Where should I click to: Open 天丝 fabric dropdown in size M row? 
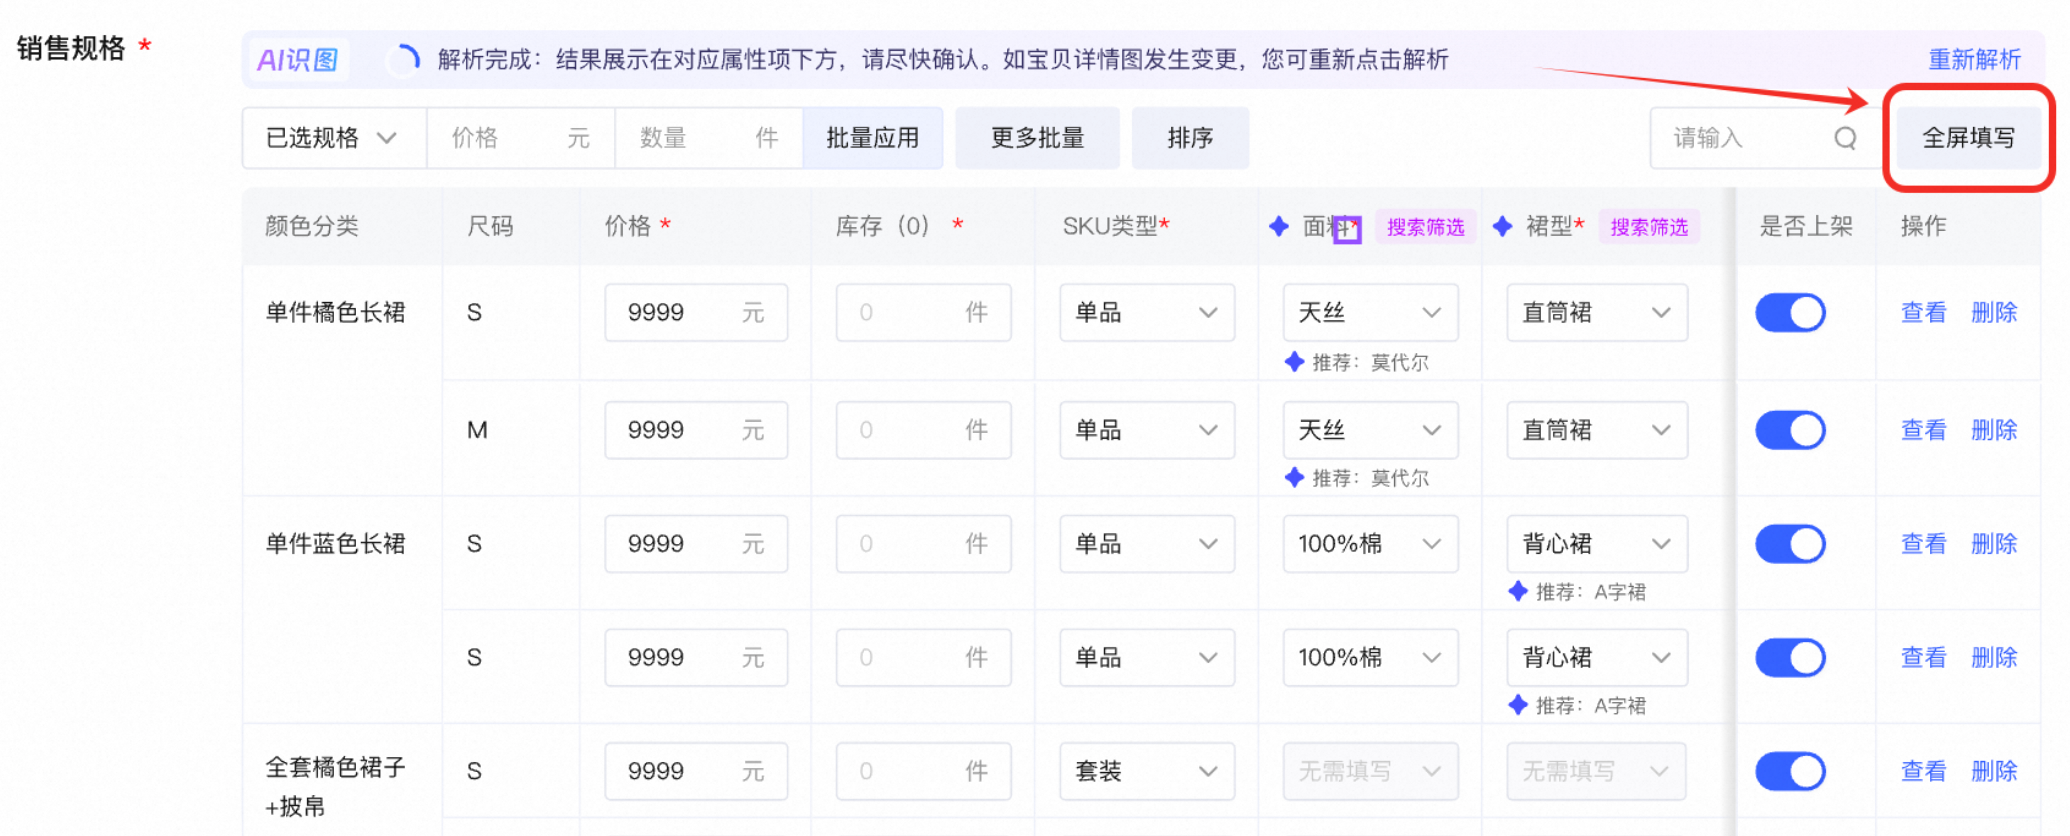pyautogui.click(x=1370, y=431)
